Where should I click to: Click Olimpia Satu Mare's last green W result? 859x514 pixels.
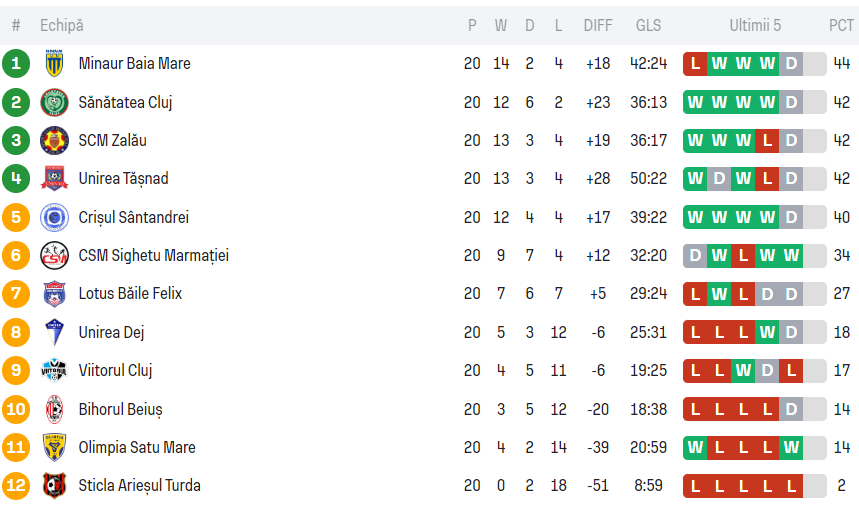pos(791,447)
